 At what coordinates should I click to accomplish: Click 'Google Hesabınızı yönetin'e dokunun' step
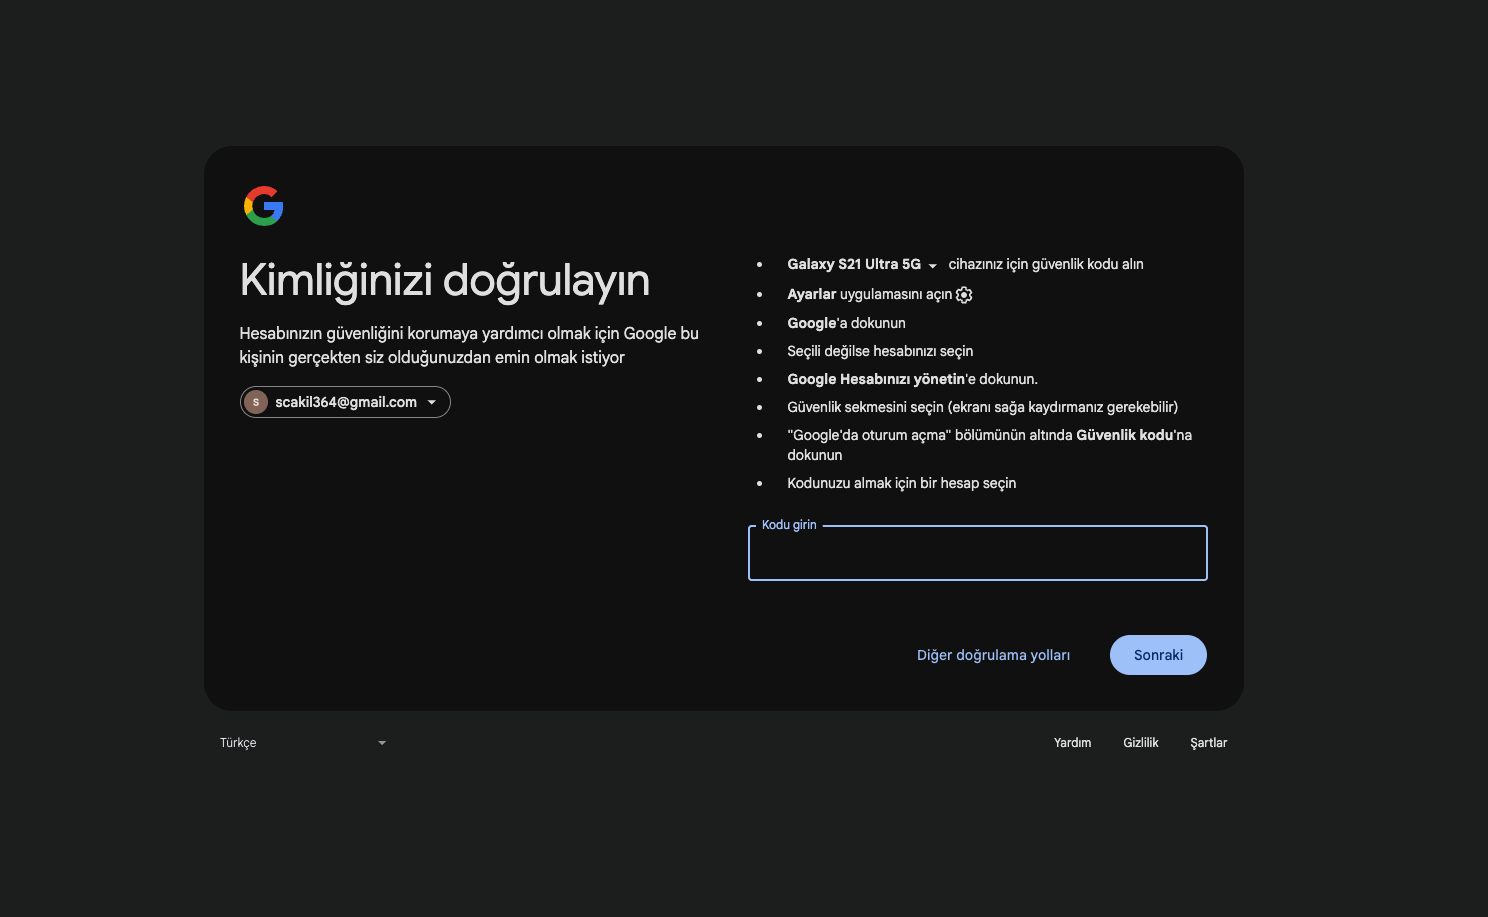tap(912, 379)
